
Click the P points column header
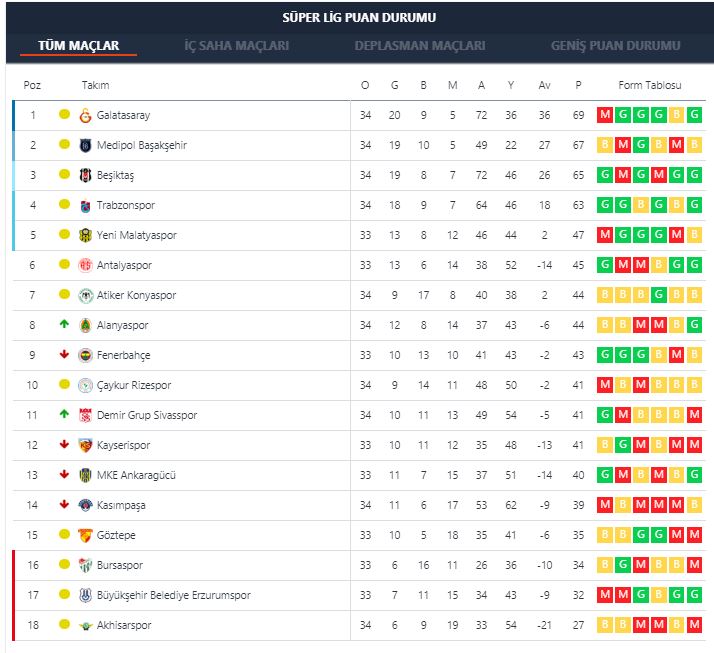pyautogui.click(x=578, y=85)
